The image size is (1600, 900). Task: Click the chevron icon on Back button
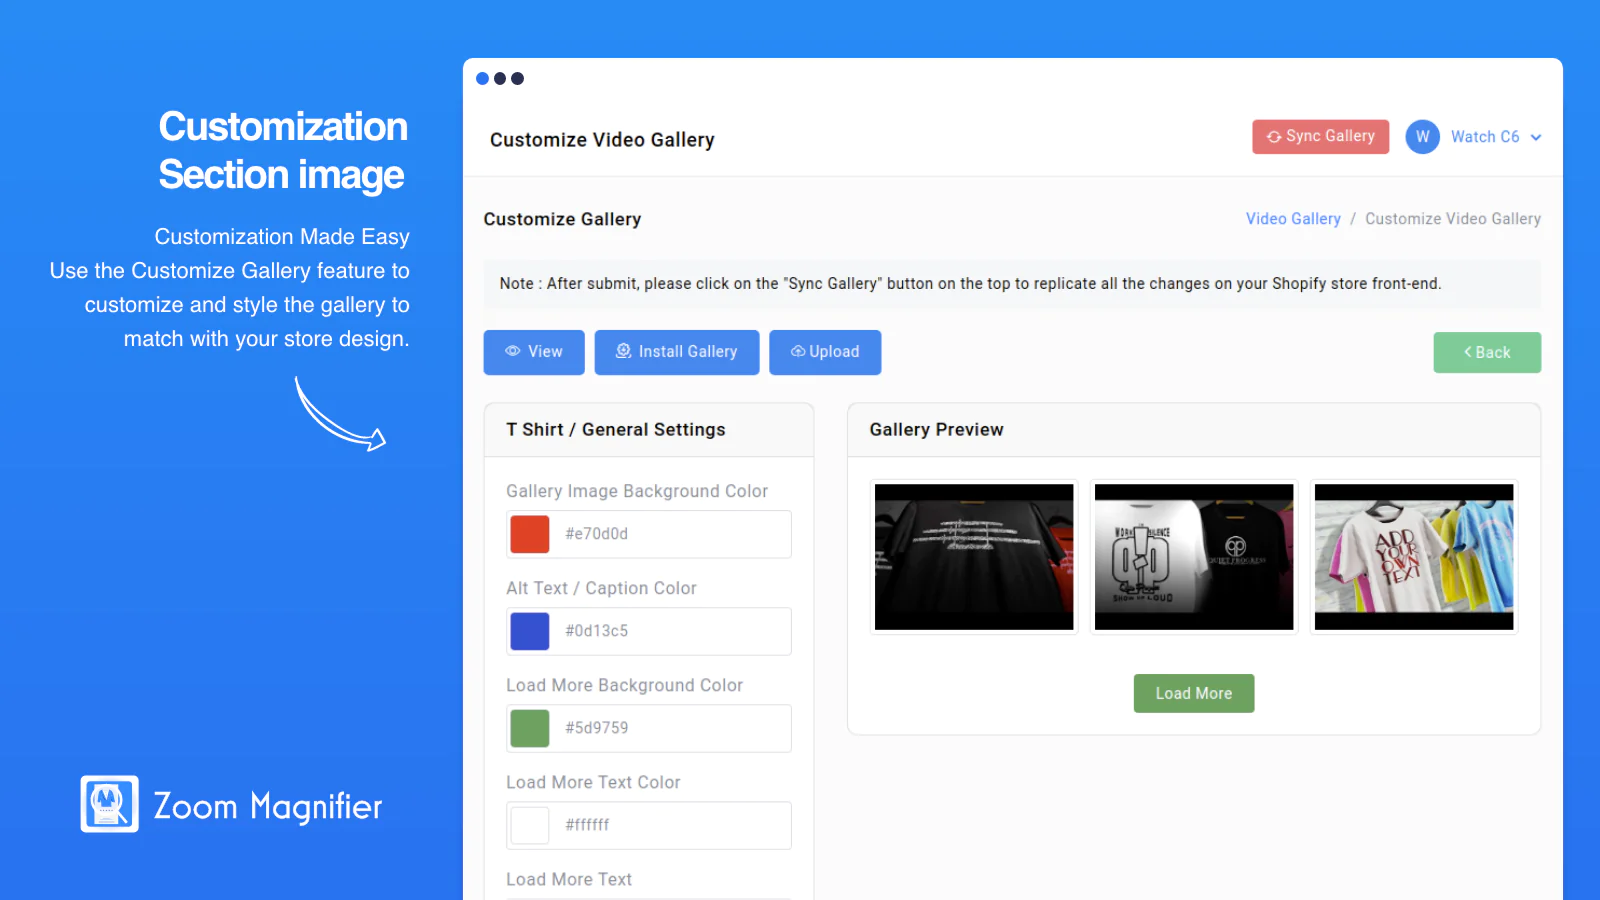coord(1468,352)
